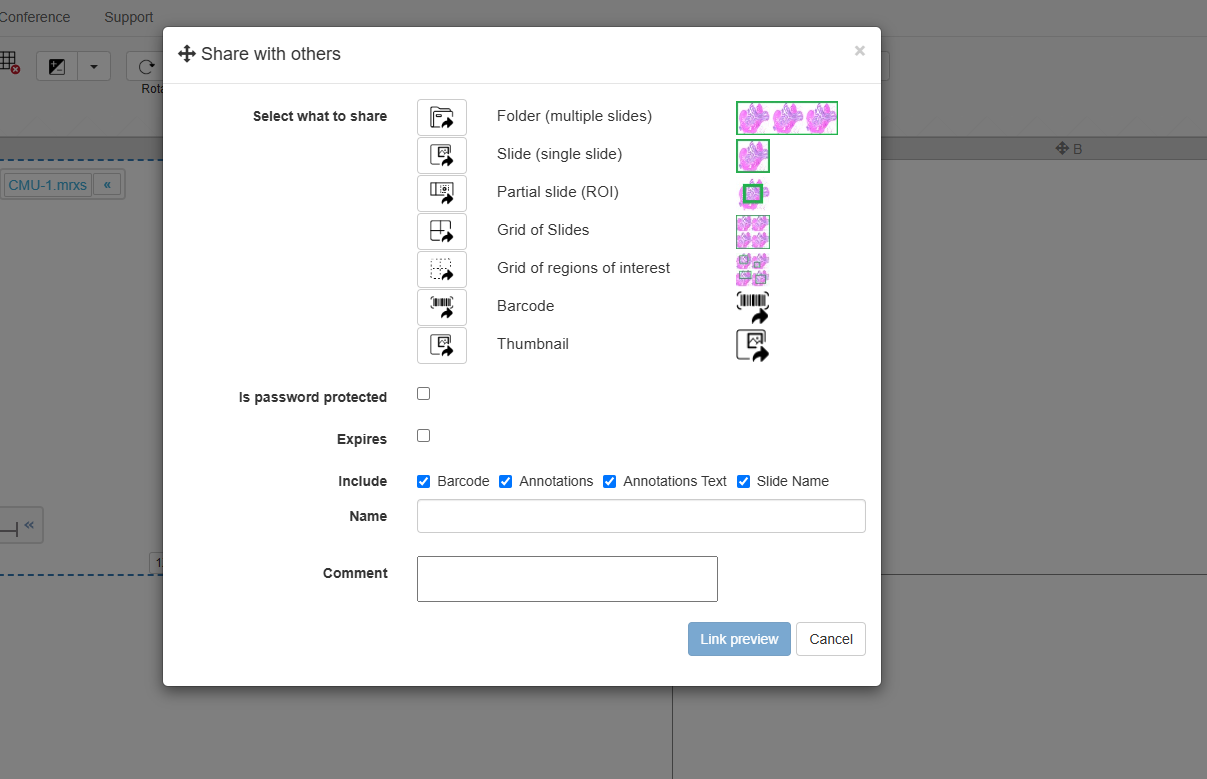The width and height of the screenshot is (1207, 779).
Task: Uncheck the Annotations Text include option
Action: tap(610, 481)
